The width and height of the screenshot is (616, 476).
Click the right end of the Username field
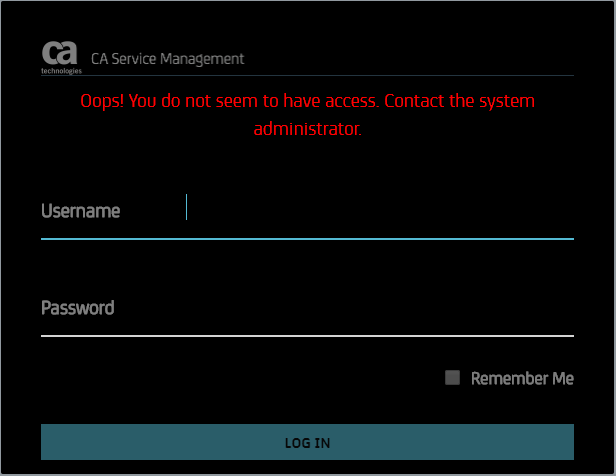(560, 211)
